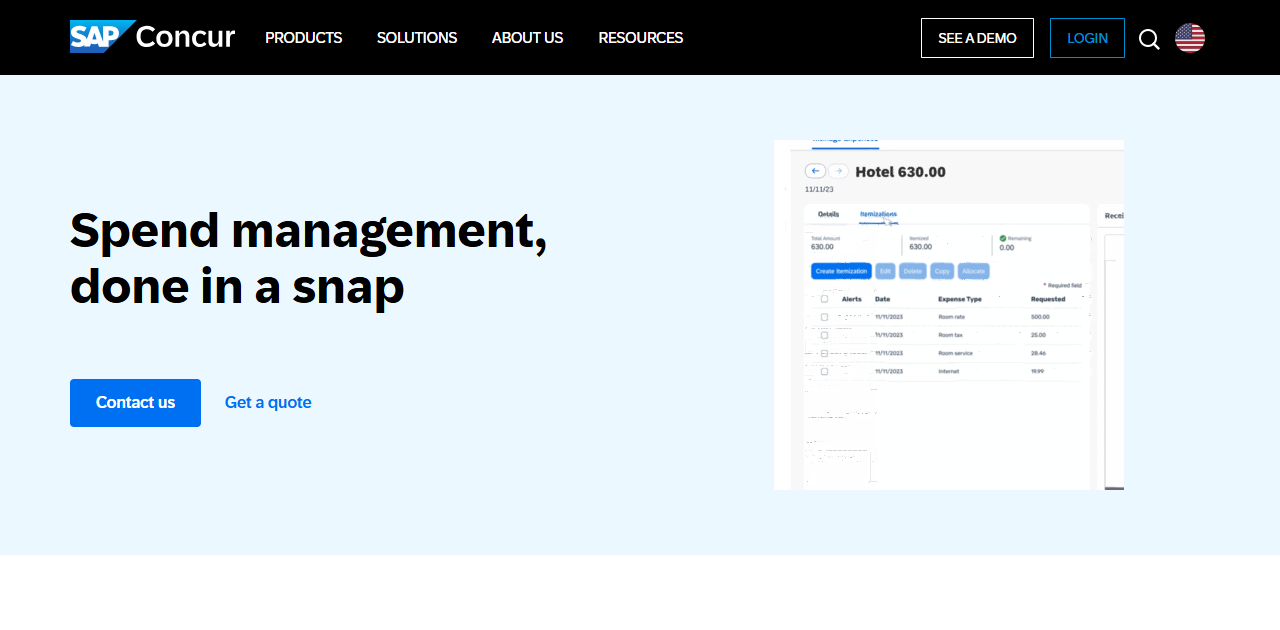Click the Allocate button in itemizations
The width and height of the screenshot is (1280, 630).
pyautogui.click(x=974, y=271)
